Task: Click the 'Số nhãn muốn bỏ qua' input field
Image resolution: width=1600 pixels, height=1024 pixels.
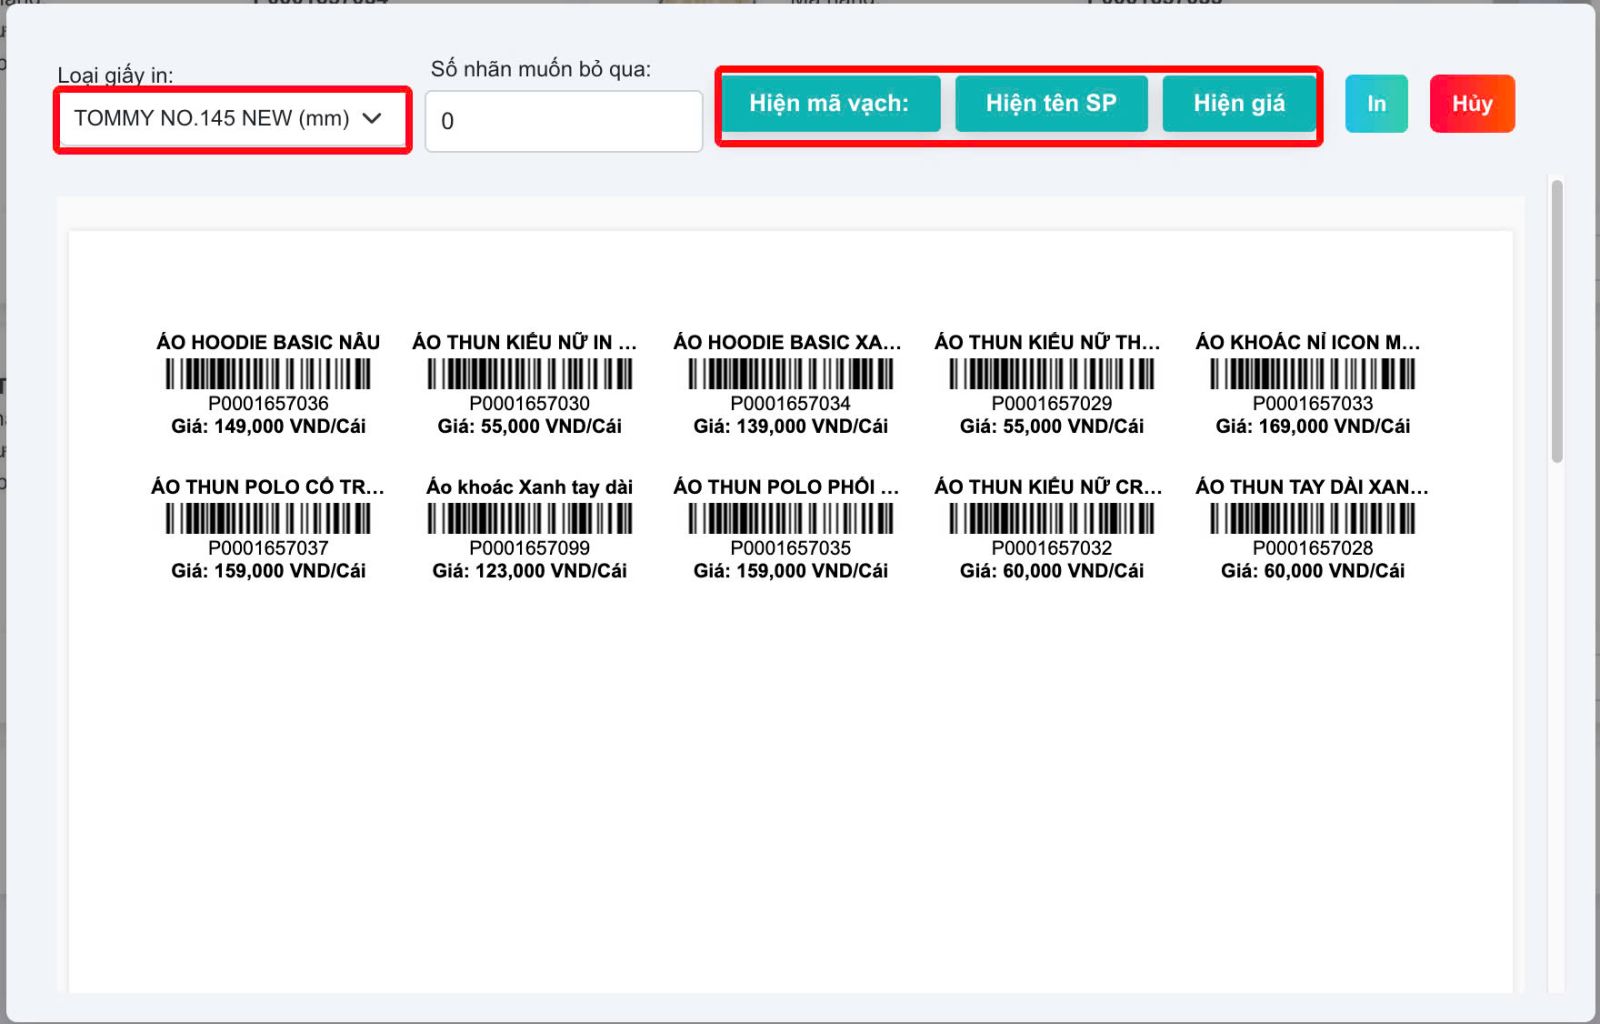Action: click(564, 121)
